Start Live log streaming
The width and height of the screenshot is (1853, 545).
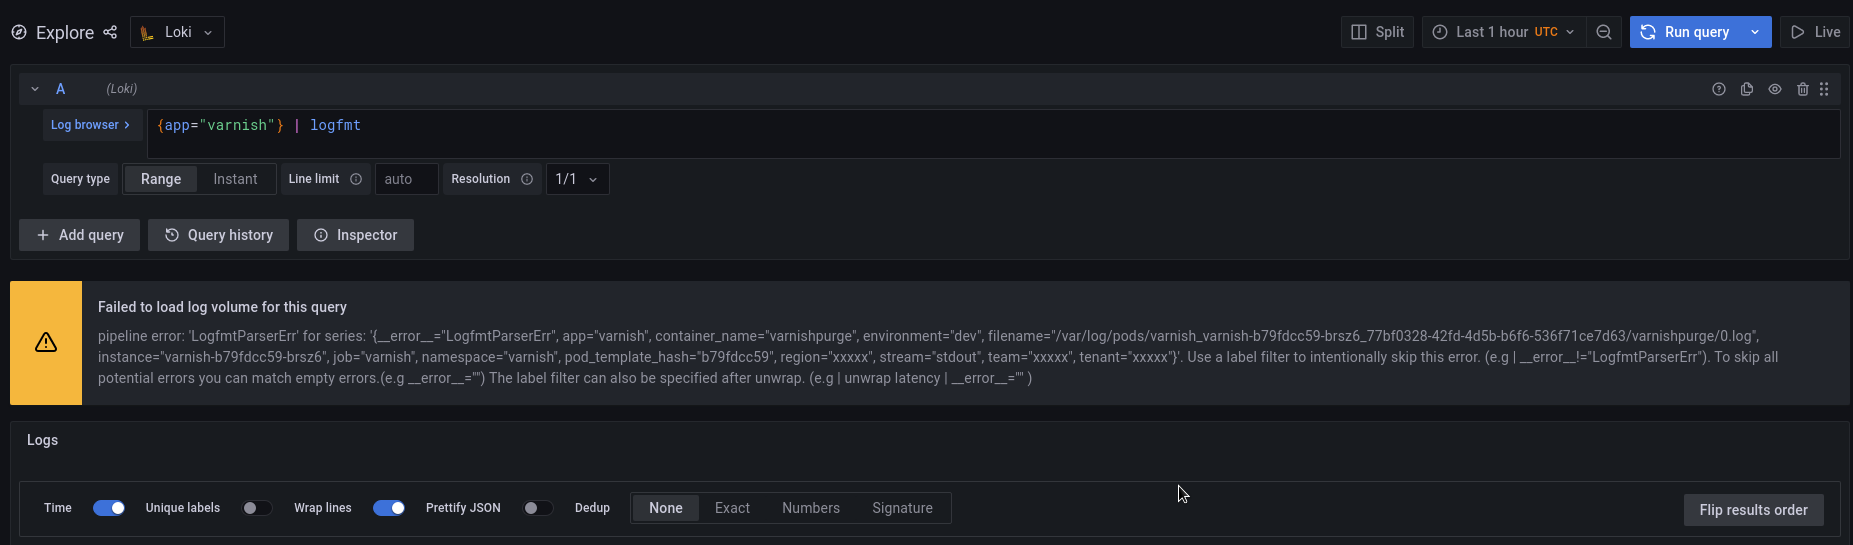1815,32
